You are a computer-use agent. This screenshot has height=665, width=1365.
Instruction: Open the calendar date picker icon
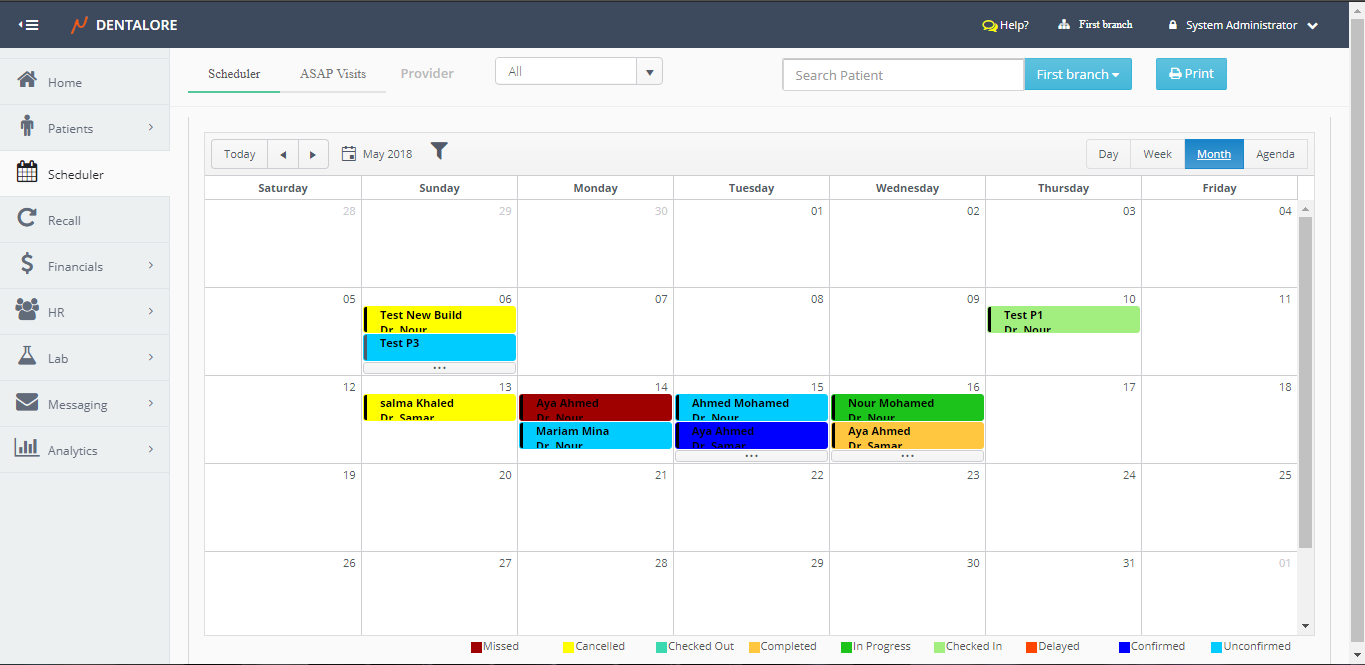coord(349,154)
